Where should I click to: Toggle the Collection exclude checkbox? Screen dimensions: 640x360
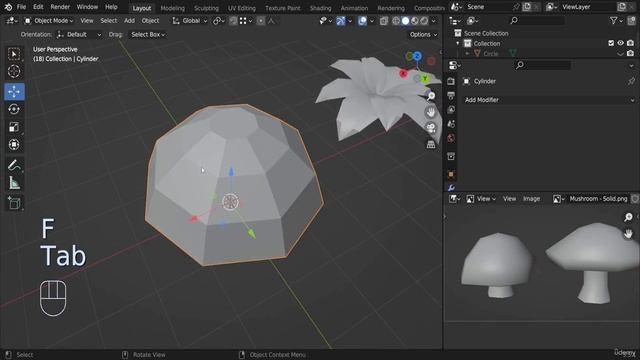tap(611, 43)
